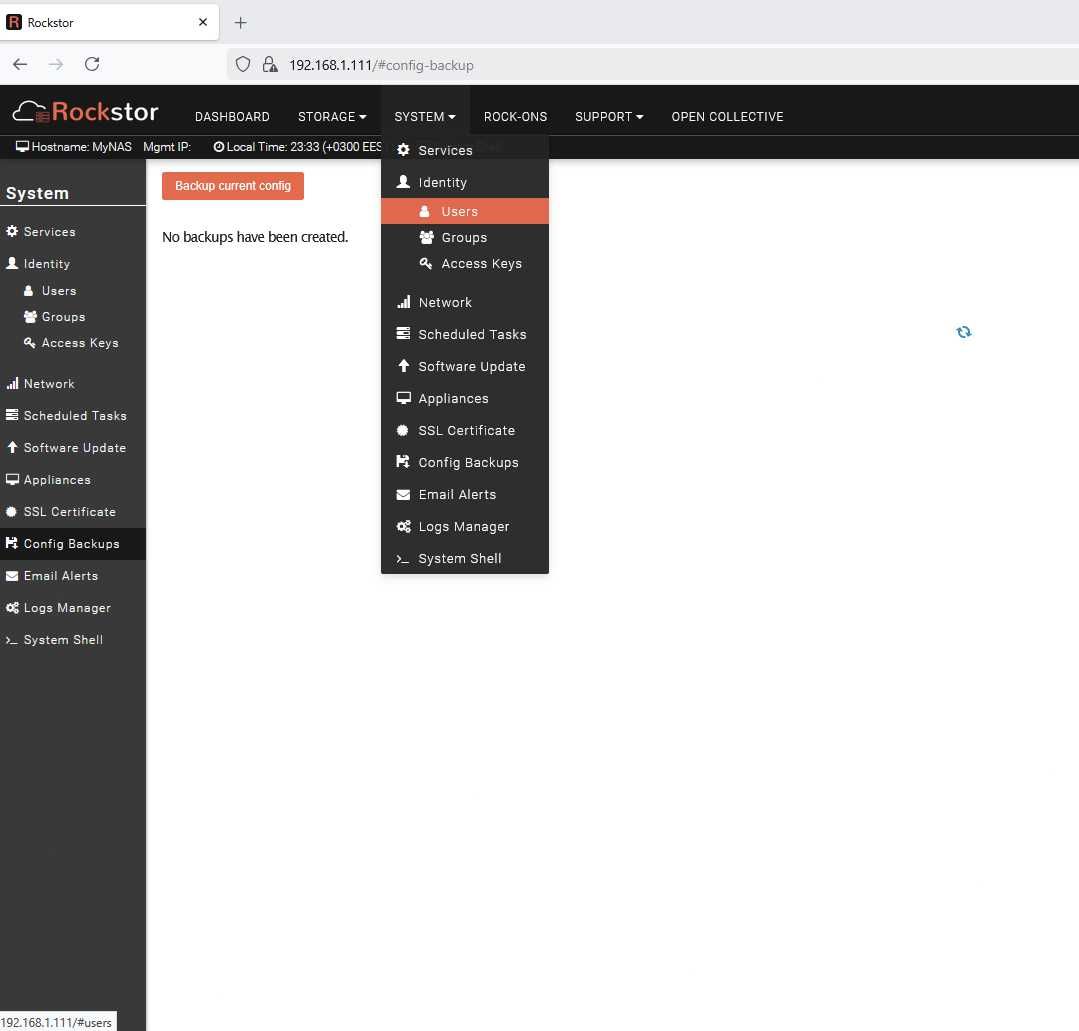
Task: Click the shield tracking protection icon
Action: [x=242, y=65]
